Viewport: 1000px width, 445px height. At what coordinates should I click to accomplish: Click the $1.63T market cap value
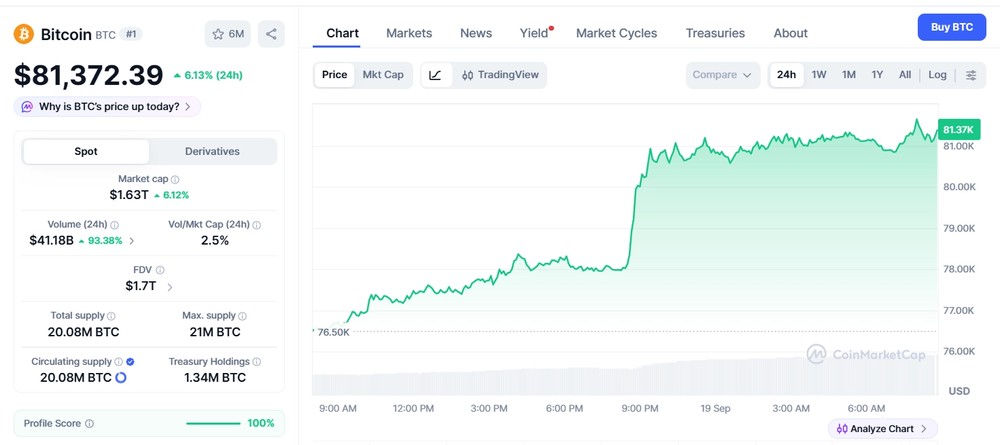[129, 195]
